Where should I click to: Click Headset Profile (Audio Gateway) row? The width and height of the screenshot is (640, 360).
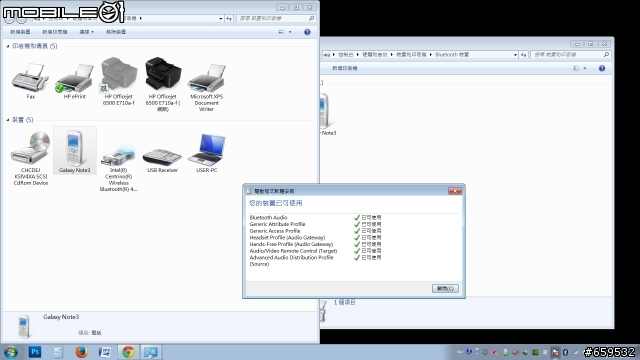click(316, 238)
